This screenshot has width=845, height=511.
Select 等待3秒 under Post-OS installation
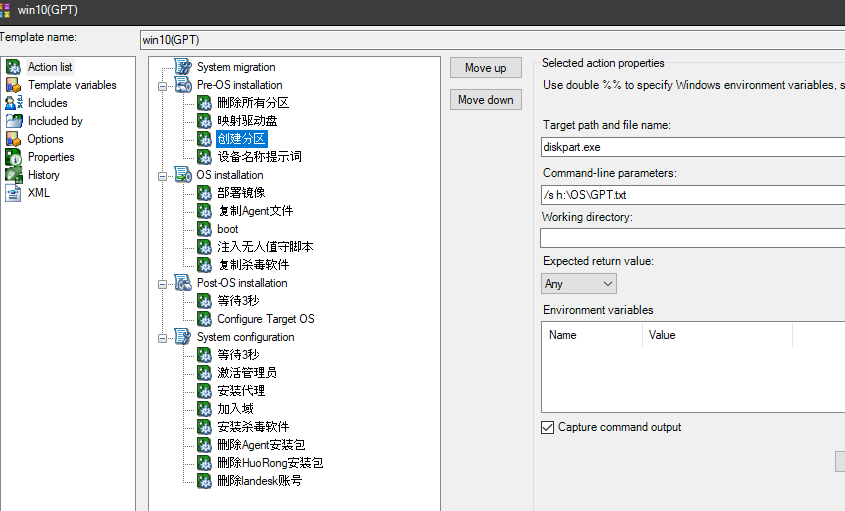tap(238, 301)
